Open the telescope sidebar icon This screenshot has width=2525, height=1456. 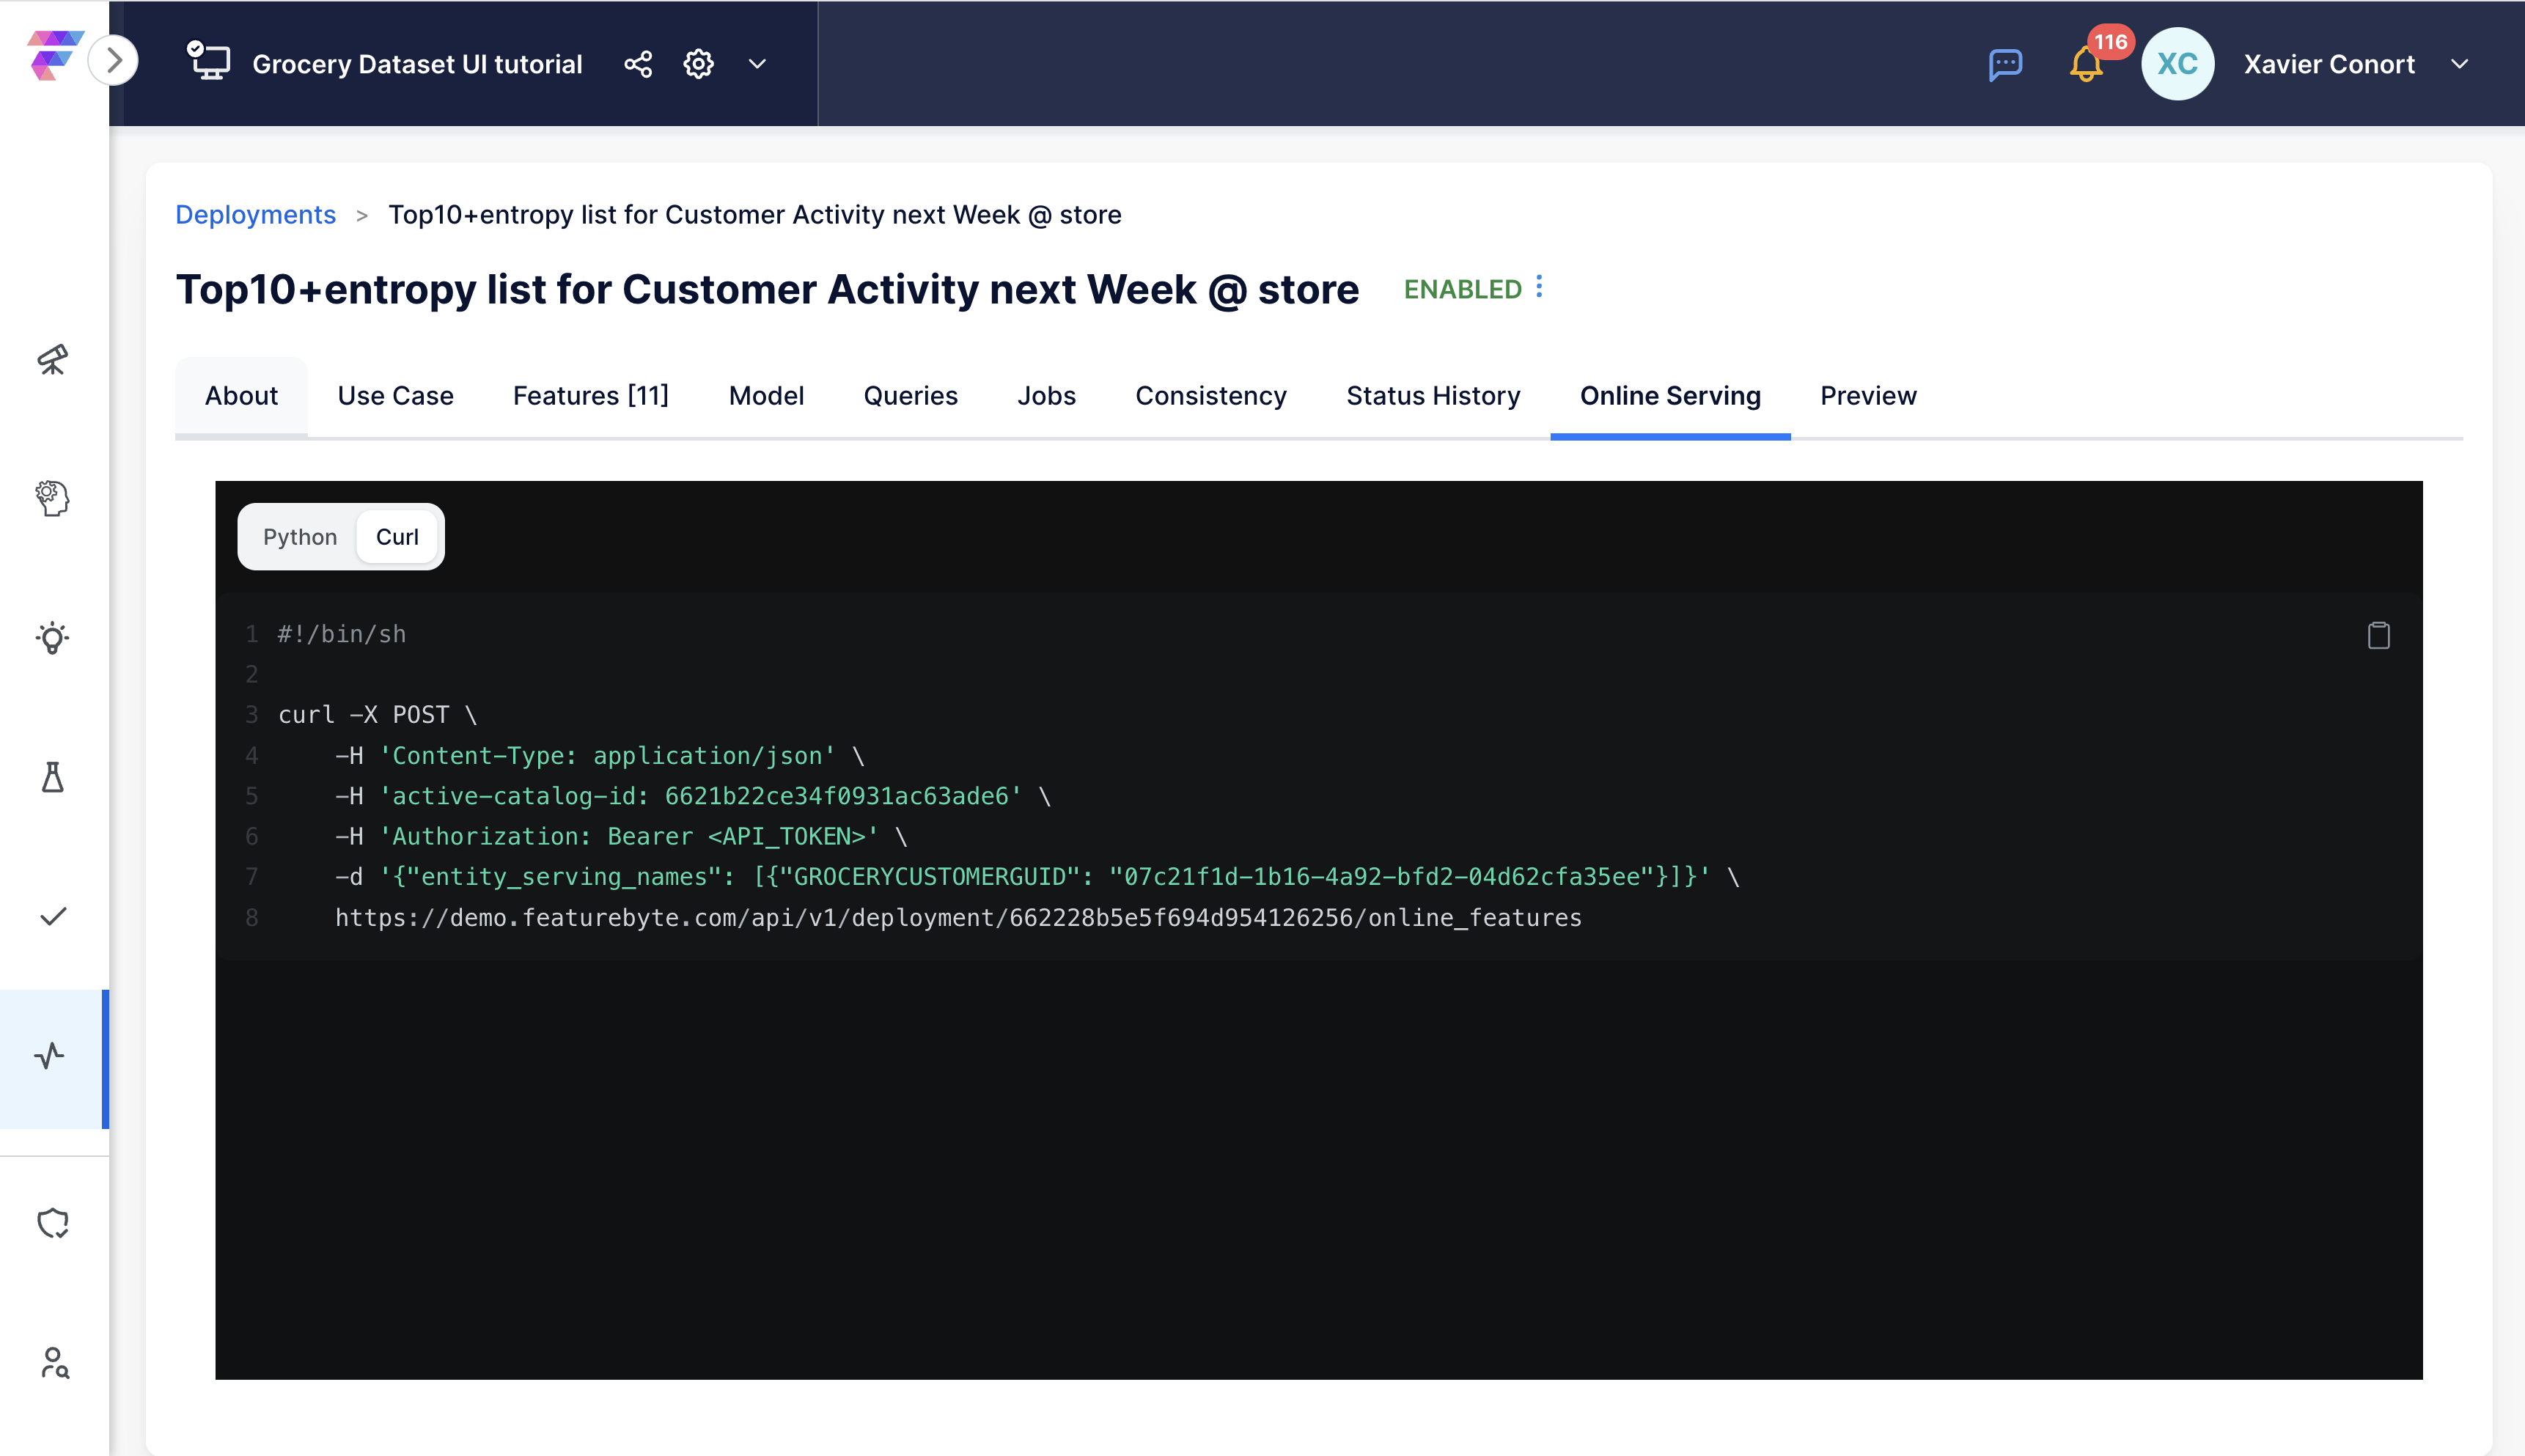(53, 360)
